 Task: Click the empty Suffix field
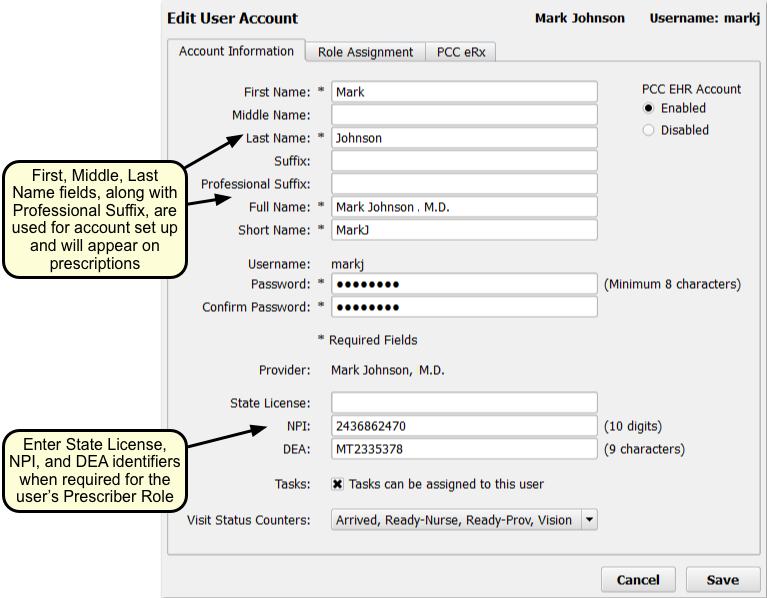point(464,161)
